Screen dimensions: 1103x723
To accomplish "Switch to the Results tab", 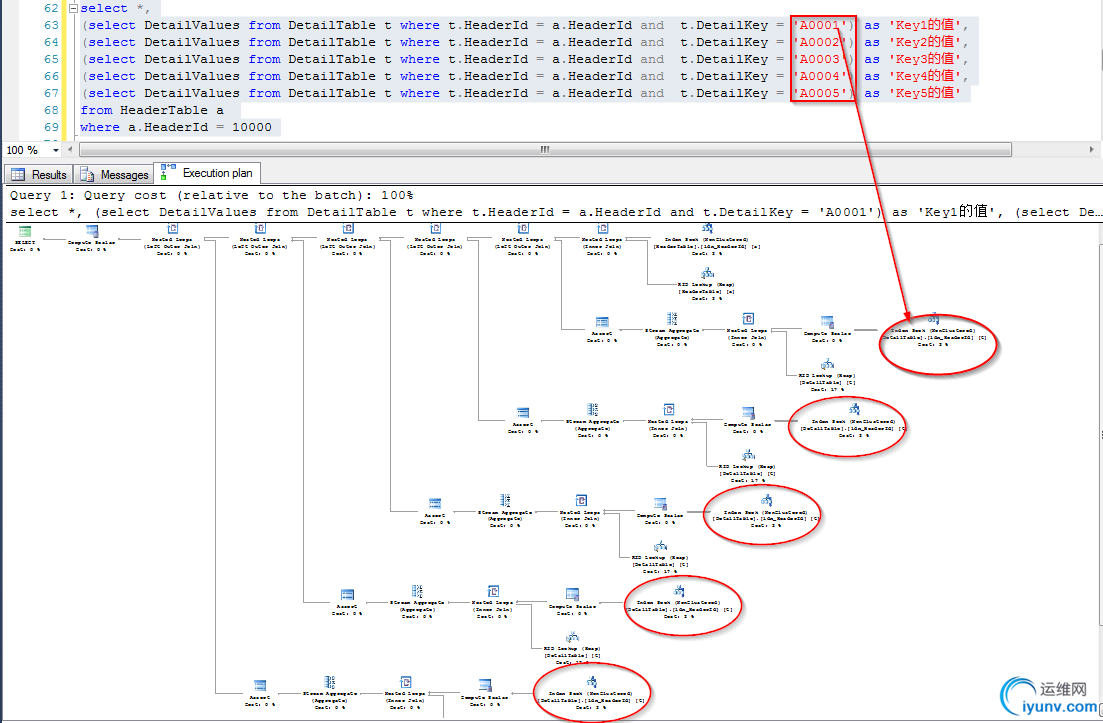I will coord(39,174).
